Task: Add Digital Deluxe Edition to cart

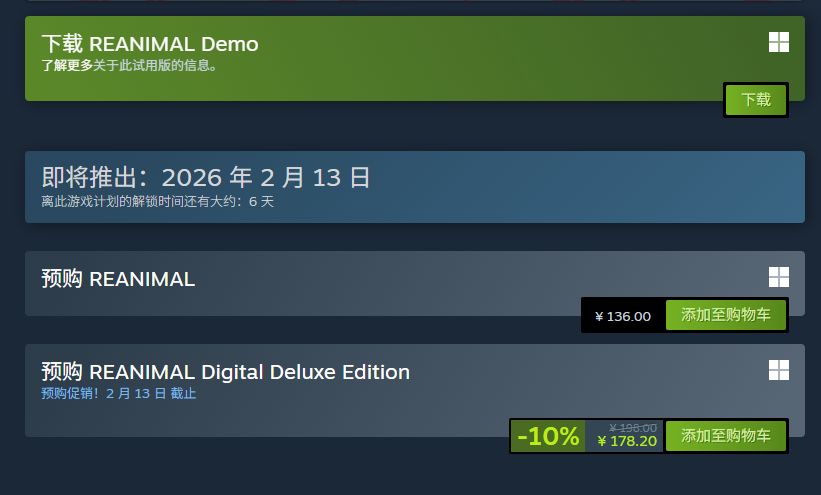Action: tap(725, 436)
